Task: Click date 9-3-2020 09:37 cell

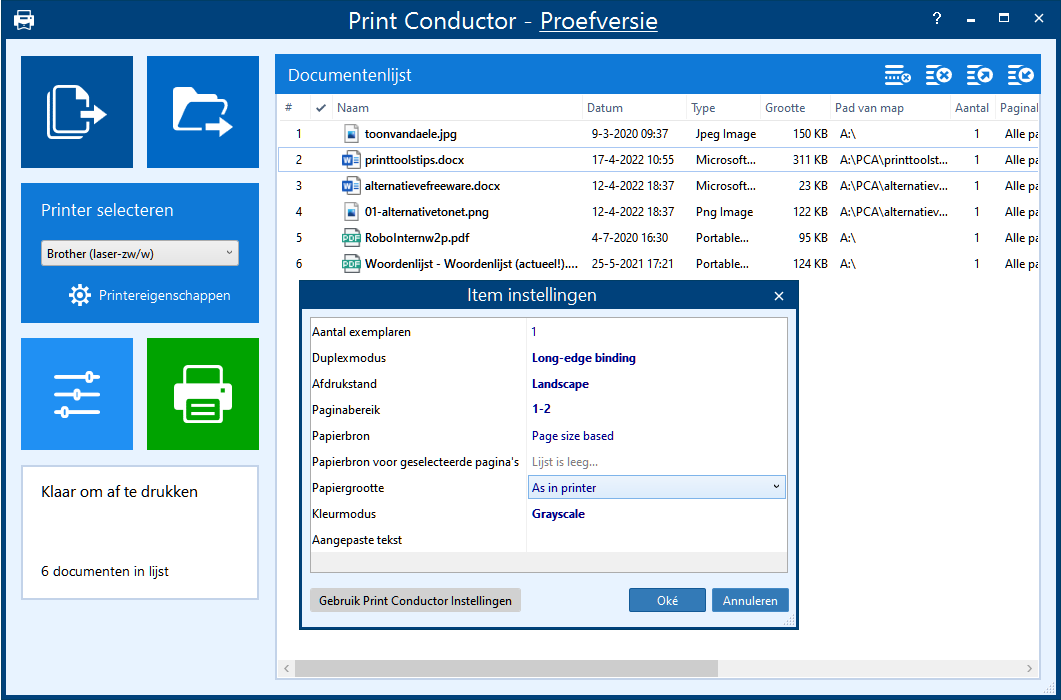Action: [x=630, y=134]
